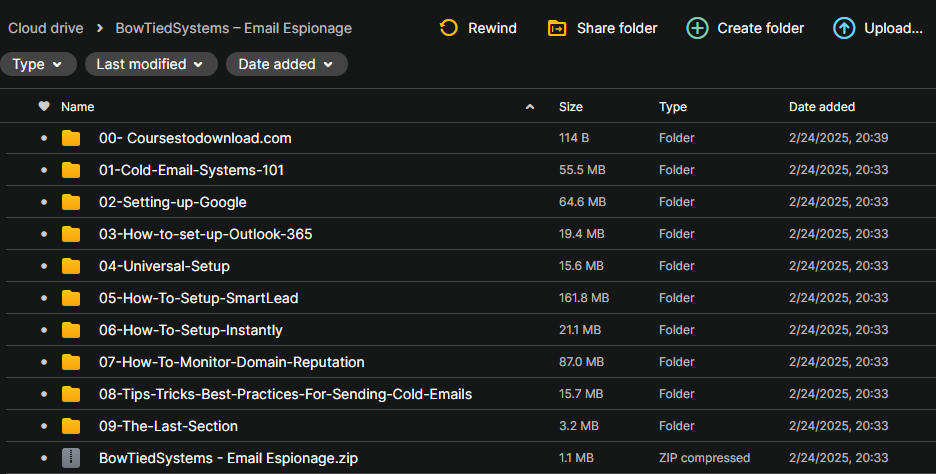
Task: Click folder icon for 06-How-To-Setup-Instantly
Action: pyautogui.click(x=71, y=330)
